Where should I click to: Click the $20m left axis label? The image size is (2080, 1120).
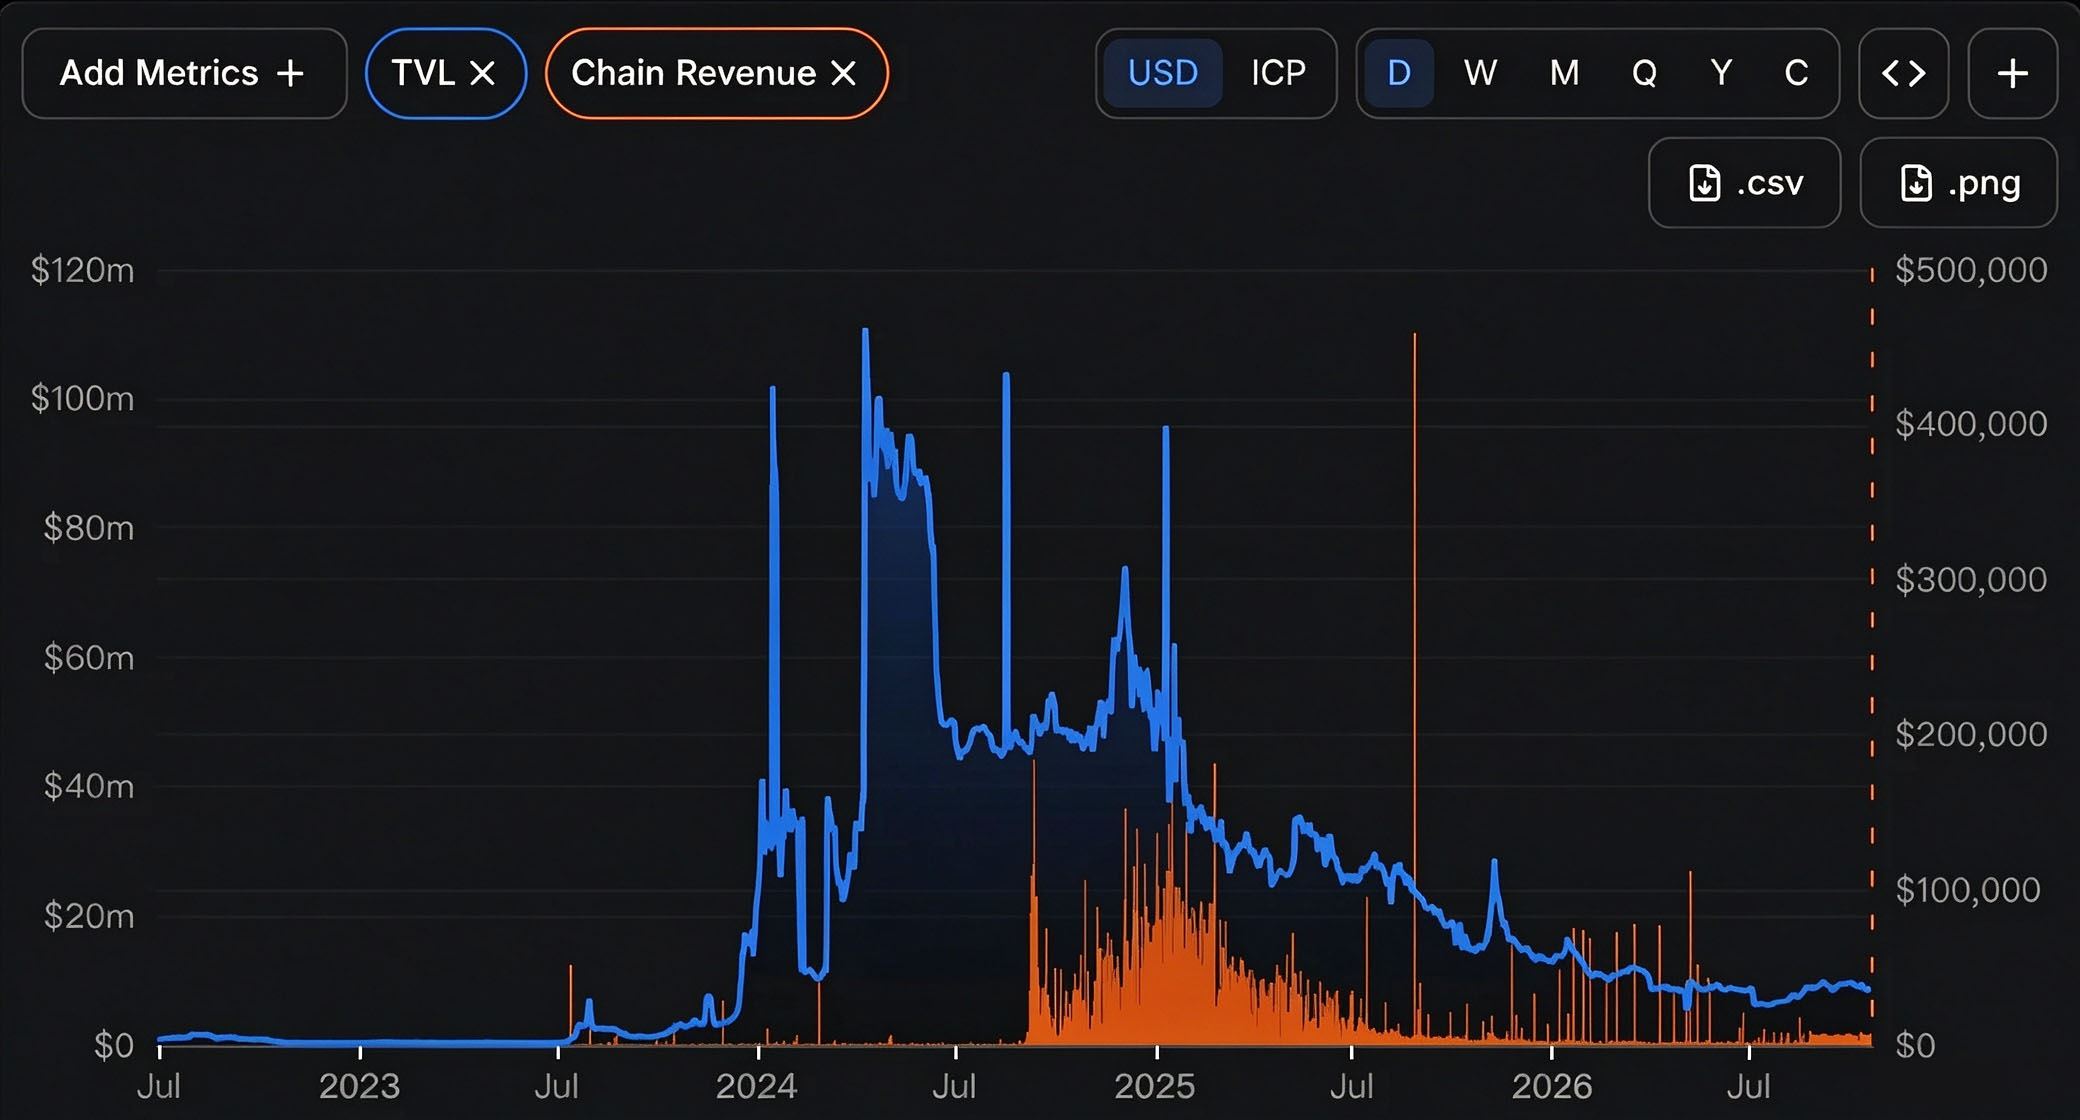(88, 916)
